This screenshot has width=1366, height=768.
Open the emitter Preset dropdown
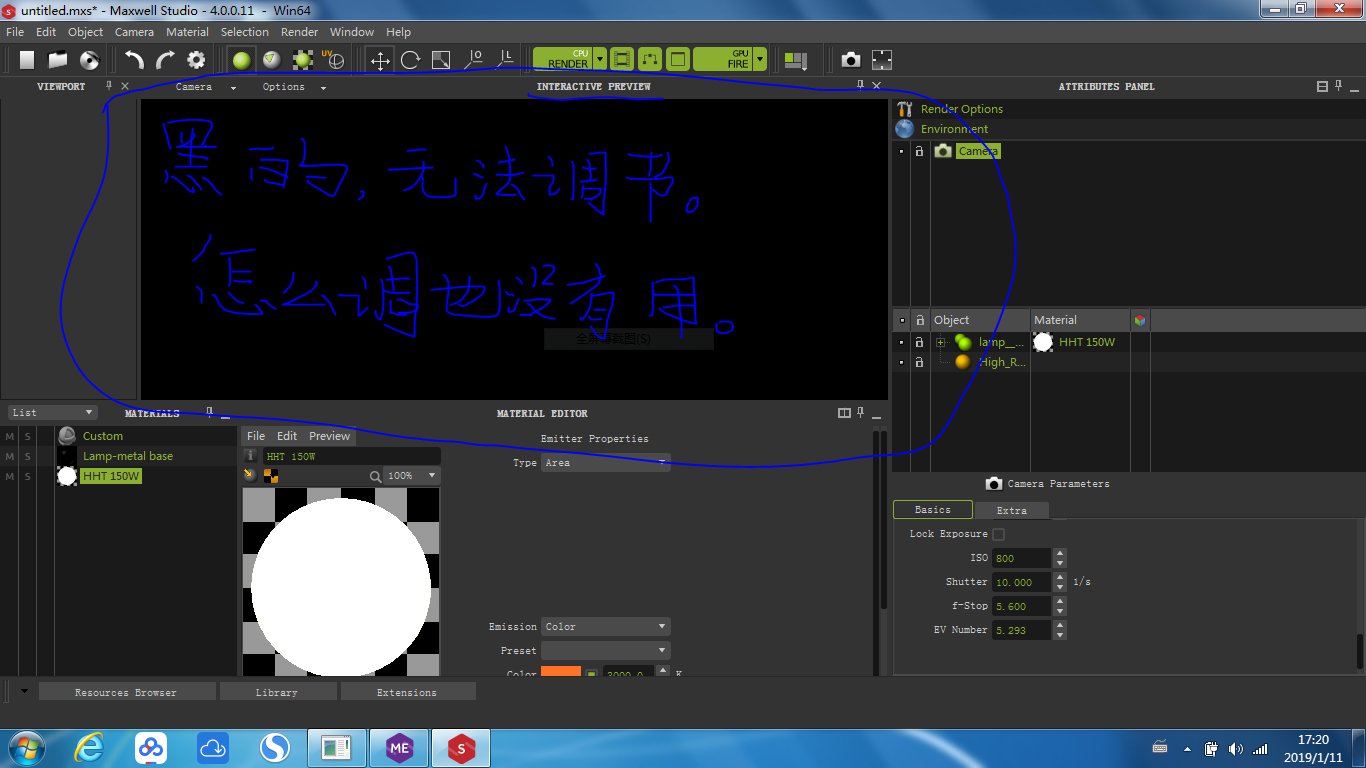pos(605,651)
